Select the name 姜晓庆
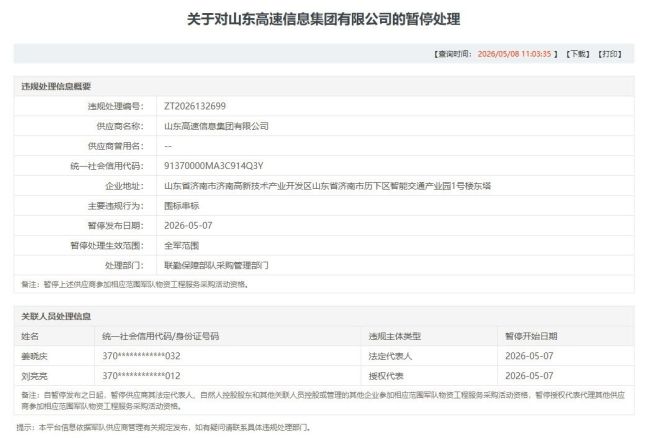 click(x=34, y=356)
